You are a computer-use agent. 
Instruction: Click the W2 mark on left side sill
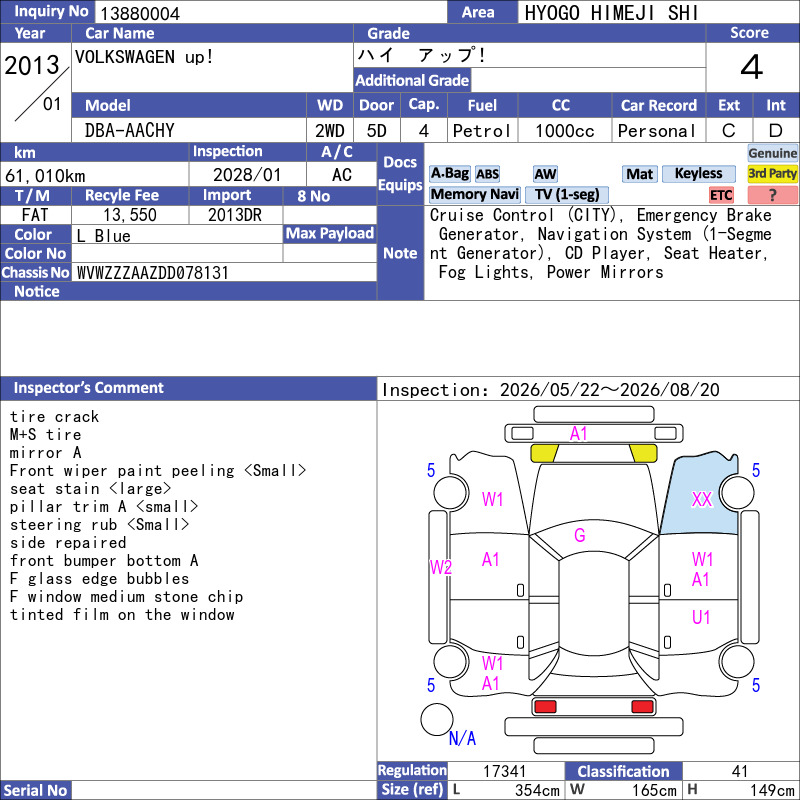click(441, 567)
